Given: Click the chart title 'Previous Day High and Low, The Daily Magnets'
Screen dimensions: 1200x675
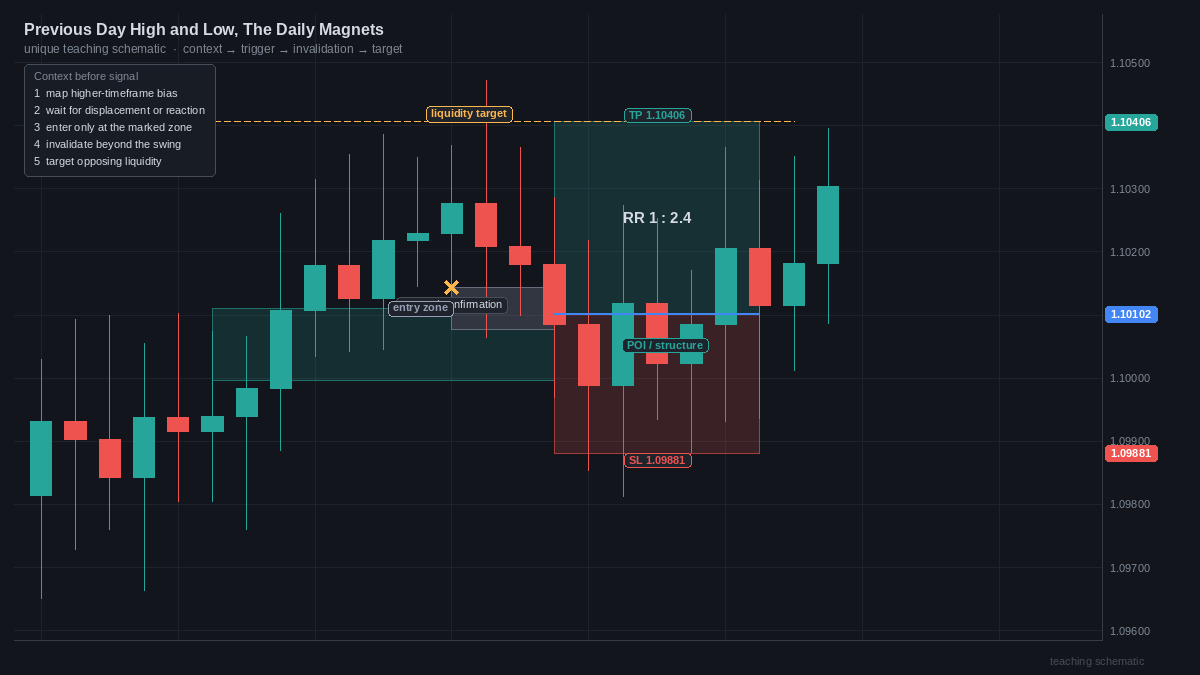Looking at the screenshot, I should pyautogui.click(x=204, y=30).
